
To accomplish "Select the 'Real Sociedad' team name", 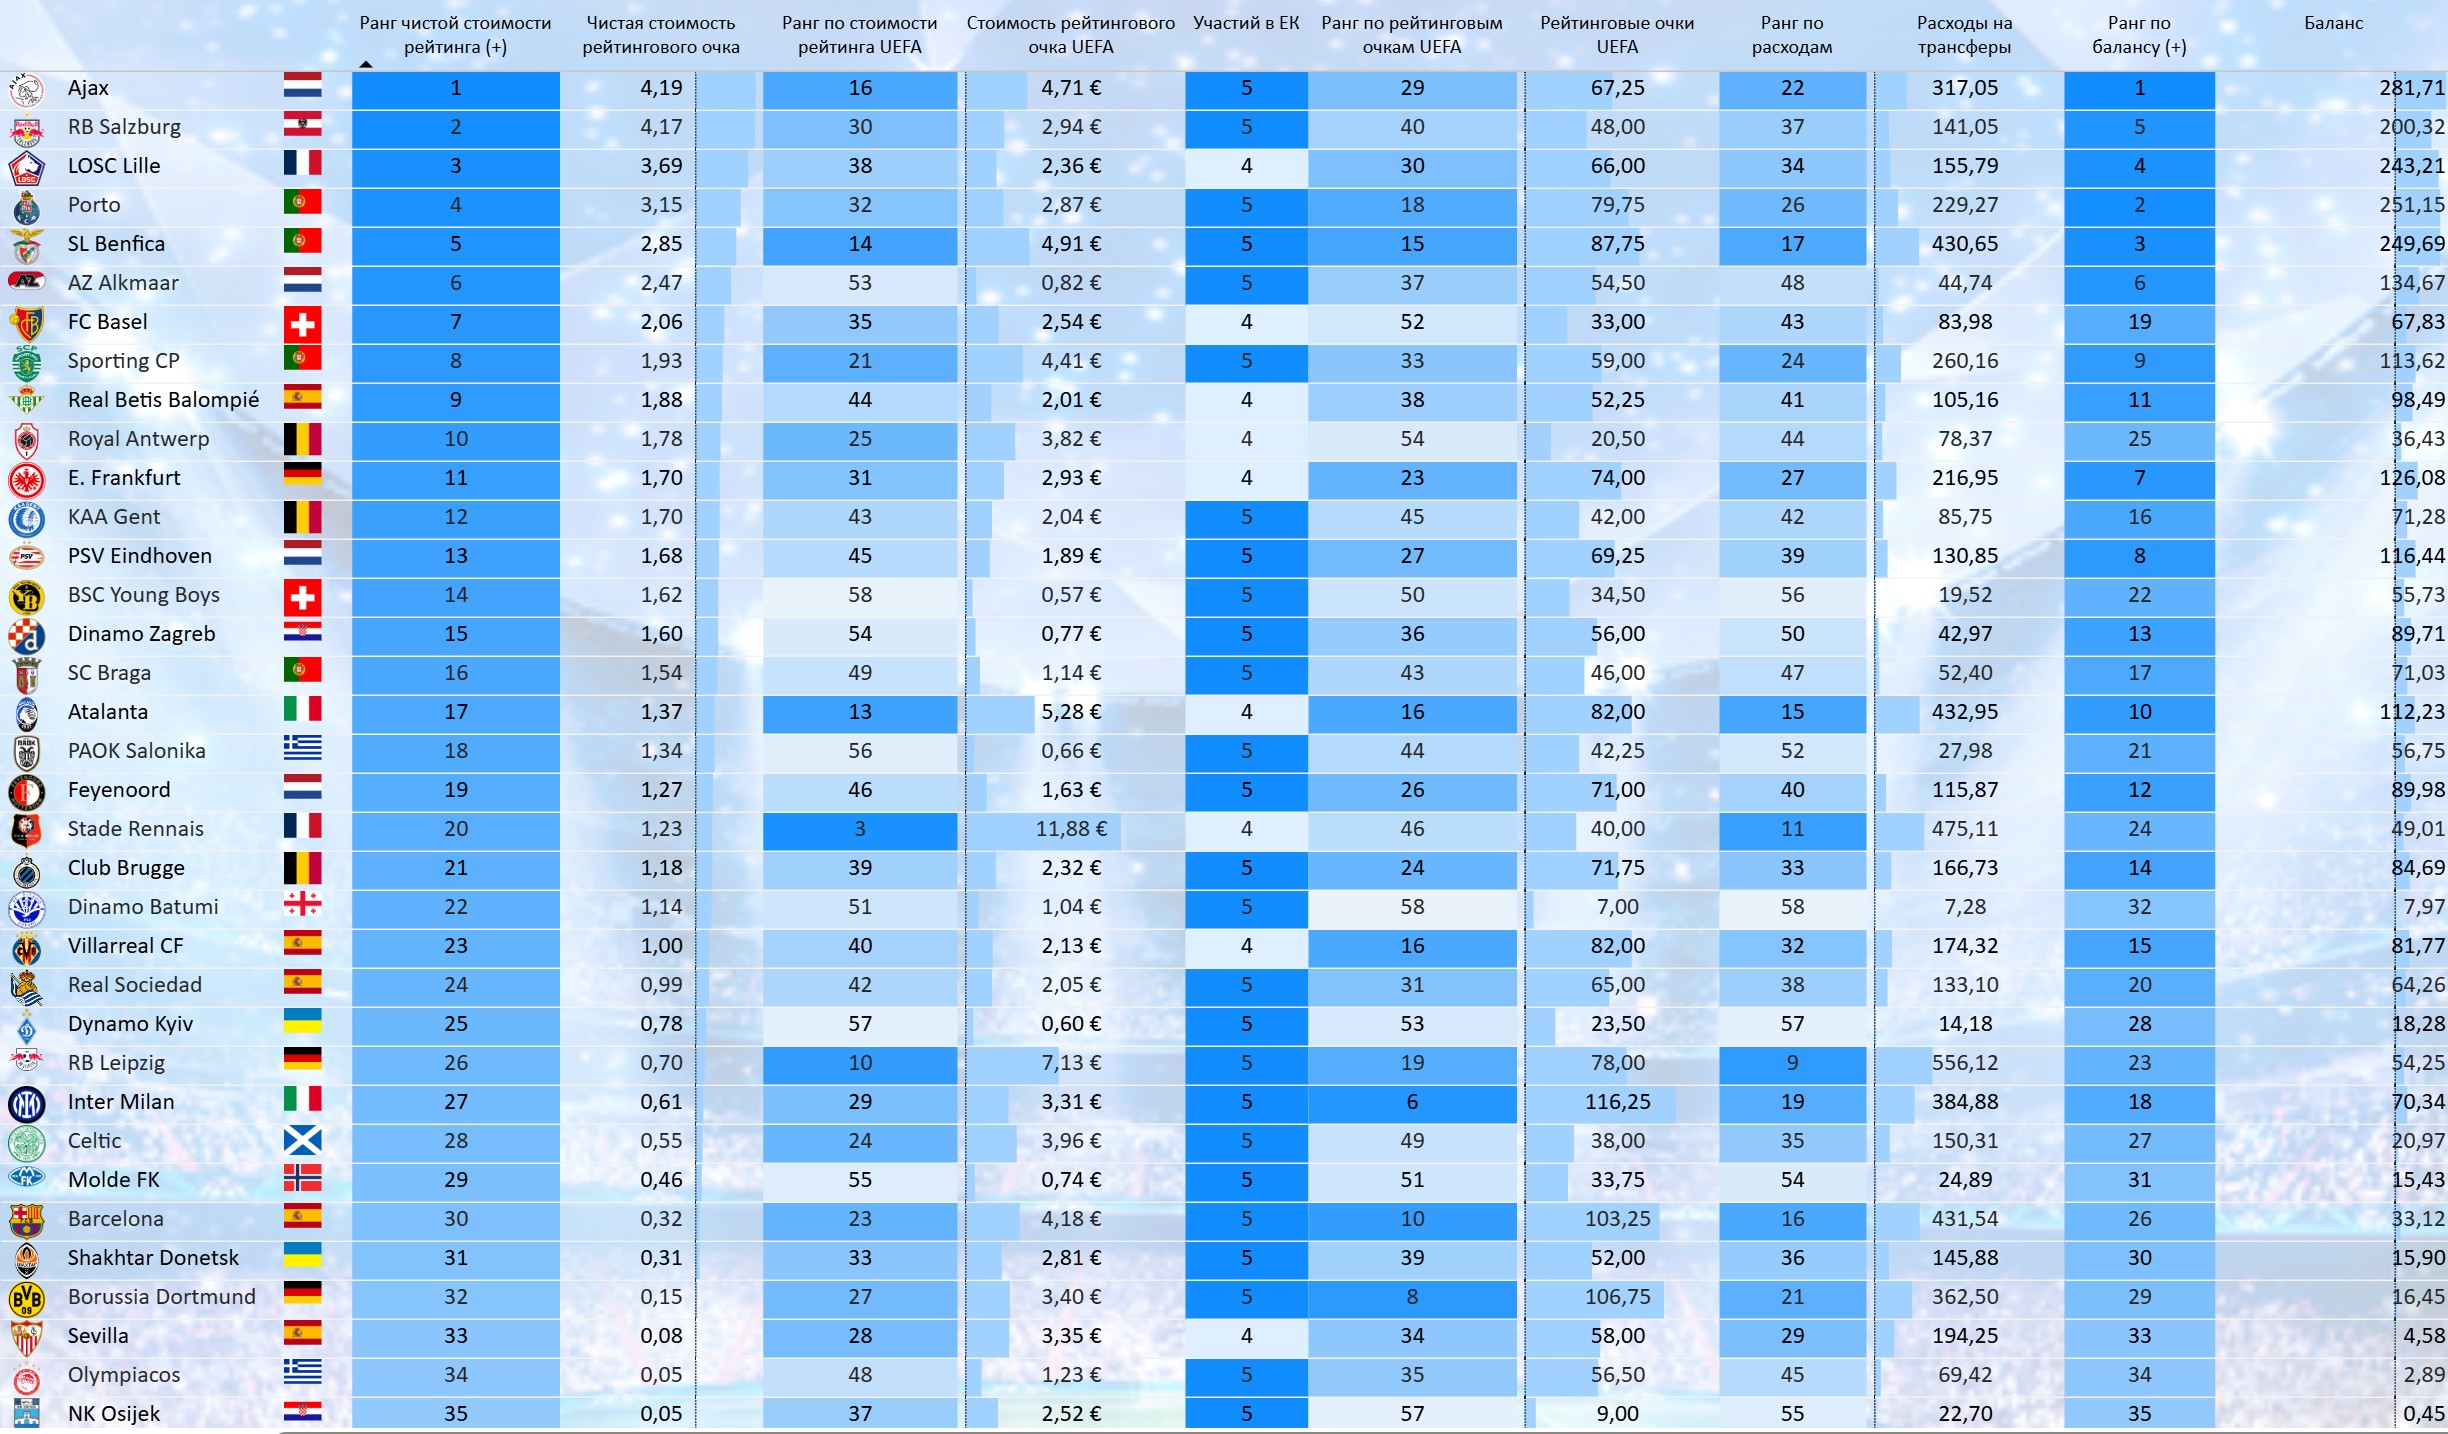I will 134,985.
